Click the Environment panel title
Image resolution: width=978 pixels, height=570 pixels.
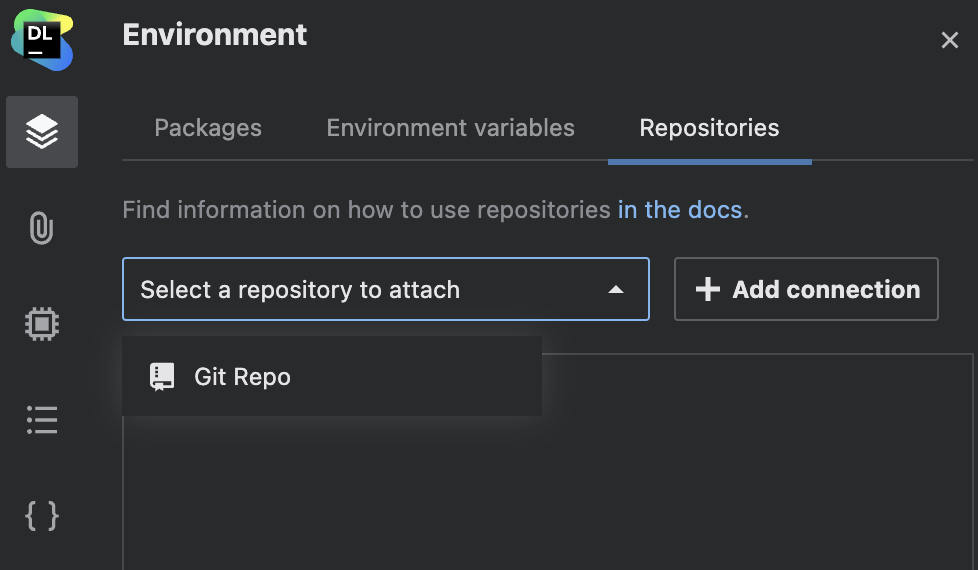tap(215, 35)
